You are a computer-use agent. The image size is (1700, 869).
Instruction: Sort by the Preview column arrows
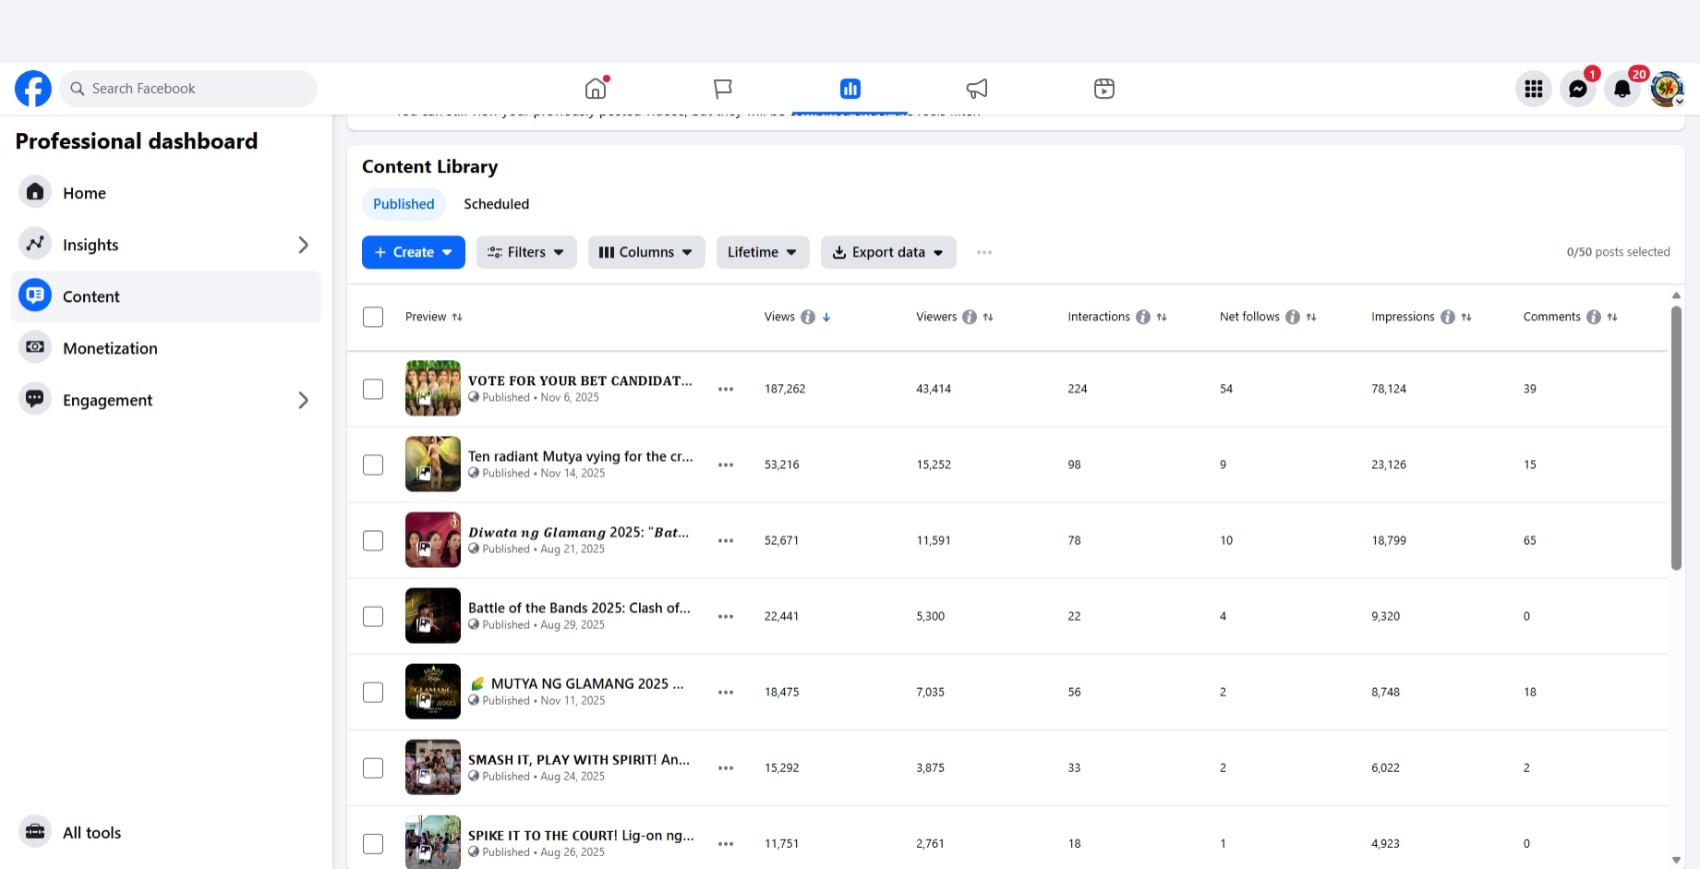pos(457,317)
